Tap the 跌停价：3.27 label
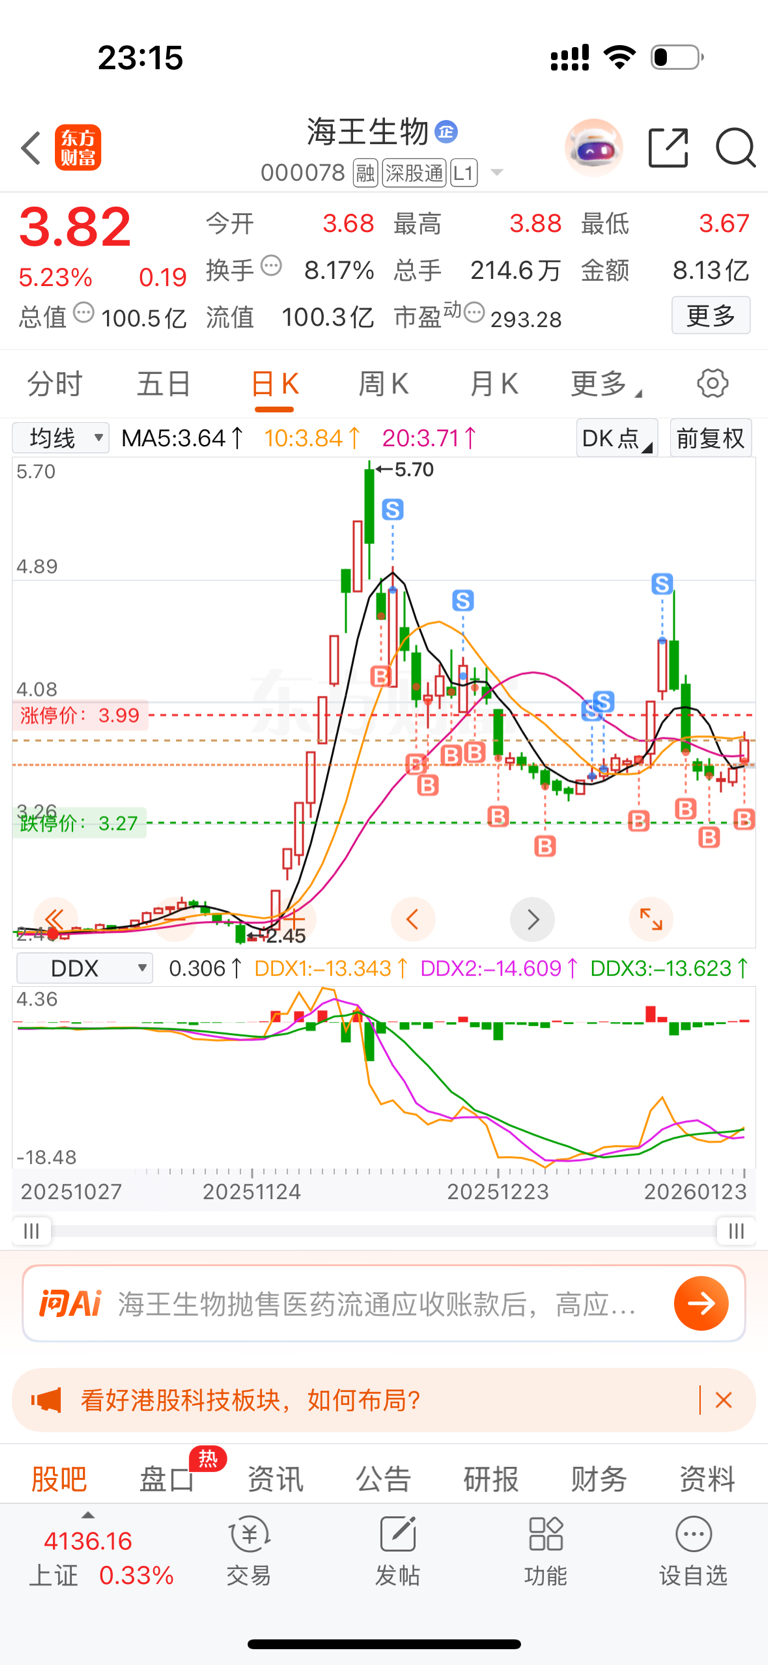The image size is (769, 1665). pos(80,823)
